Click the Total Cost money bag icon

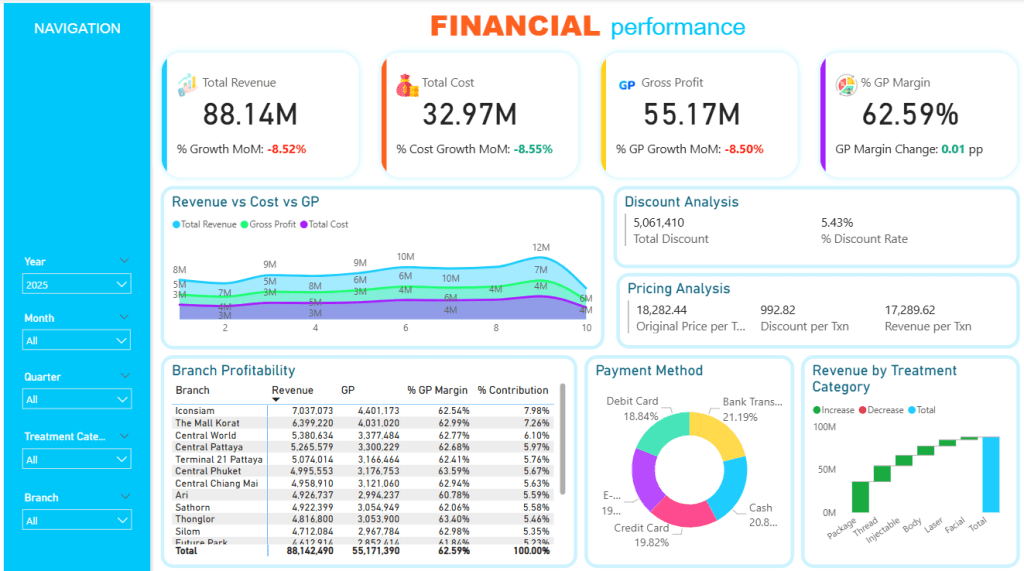coord(407,85)
